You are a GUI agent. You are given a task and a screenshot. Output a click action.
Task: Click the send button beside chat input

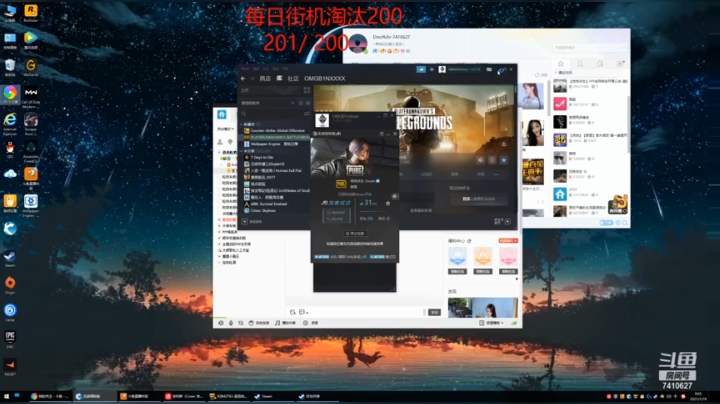(x=434, y=312)
